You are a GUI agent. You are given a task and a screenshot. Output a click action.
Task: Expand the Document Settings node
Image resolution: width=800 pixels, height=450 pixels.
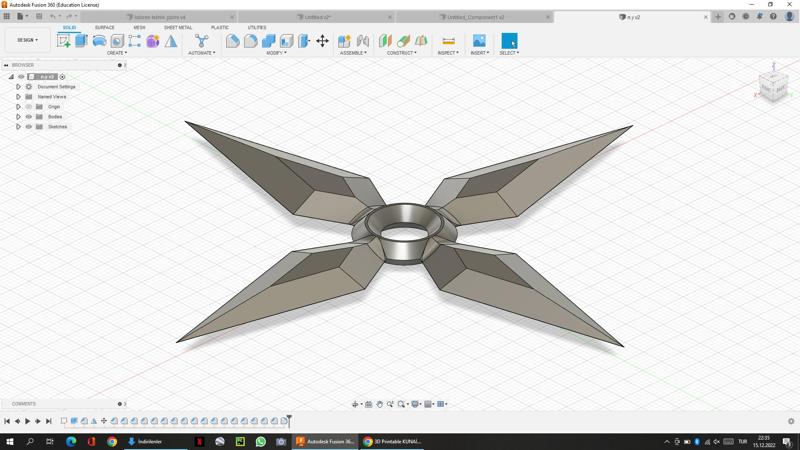(x=18, y=87)
